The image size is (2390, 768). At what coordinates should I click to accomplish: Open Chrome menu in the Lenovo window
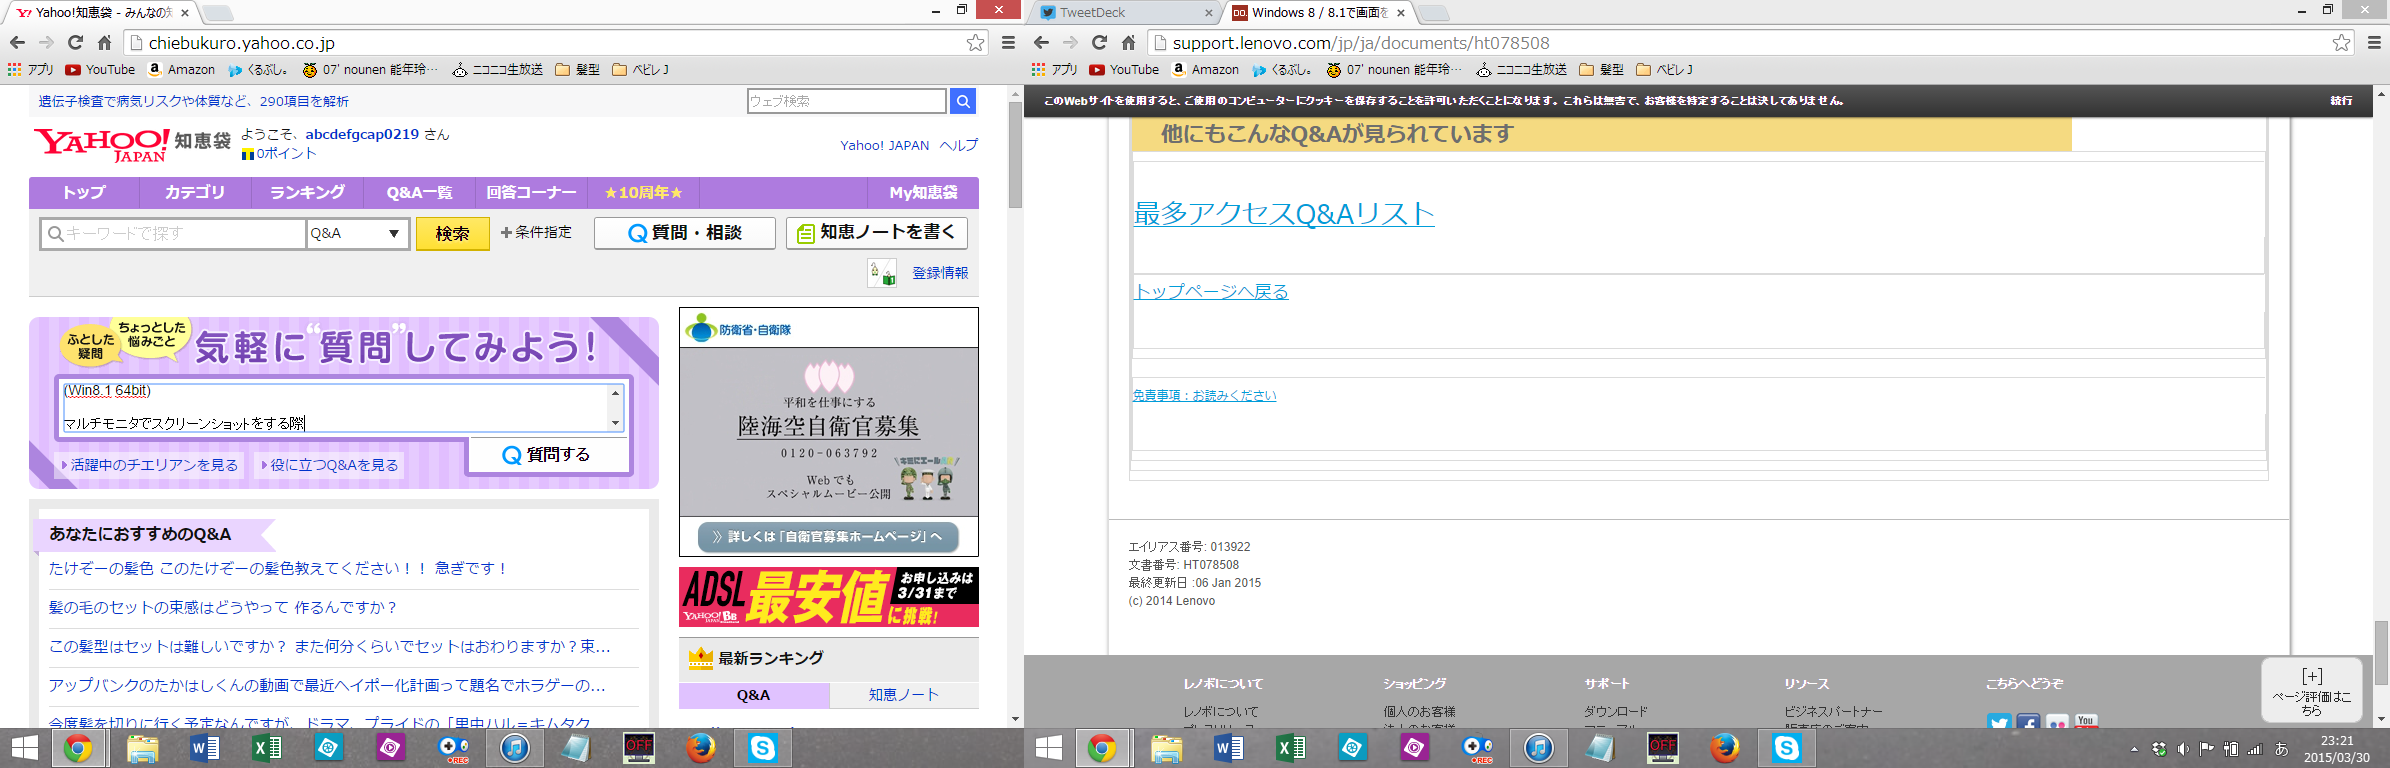[2374, 43]
